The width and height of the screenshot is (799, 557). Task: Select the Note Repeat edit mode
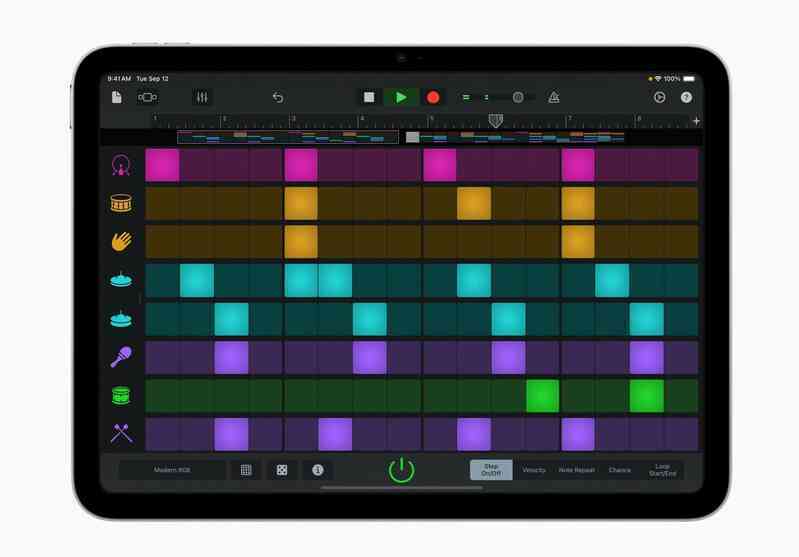pyautogui.click(x=576, y=470)
